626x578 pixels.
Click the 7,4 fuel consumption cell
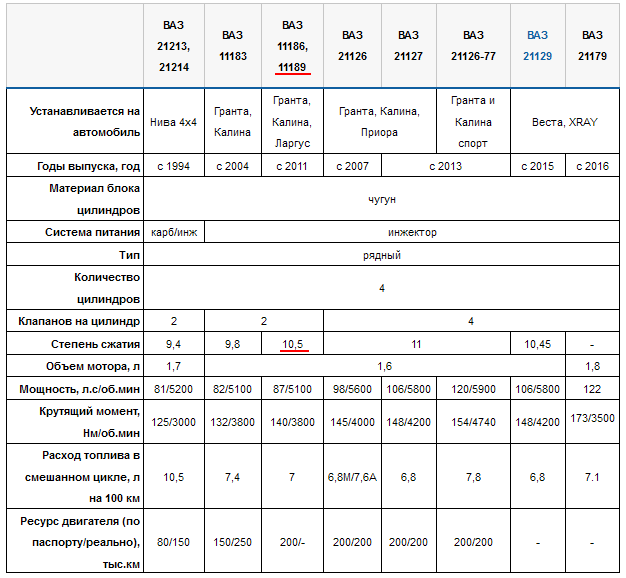(x=233, y=477)
